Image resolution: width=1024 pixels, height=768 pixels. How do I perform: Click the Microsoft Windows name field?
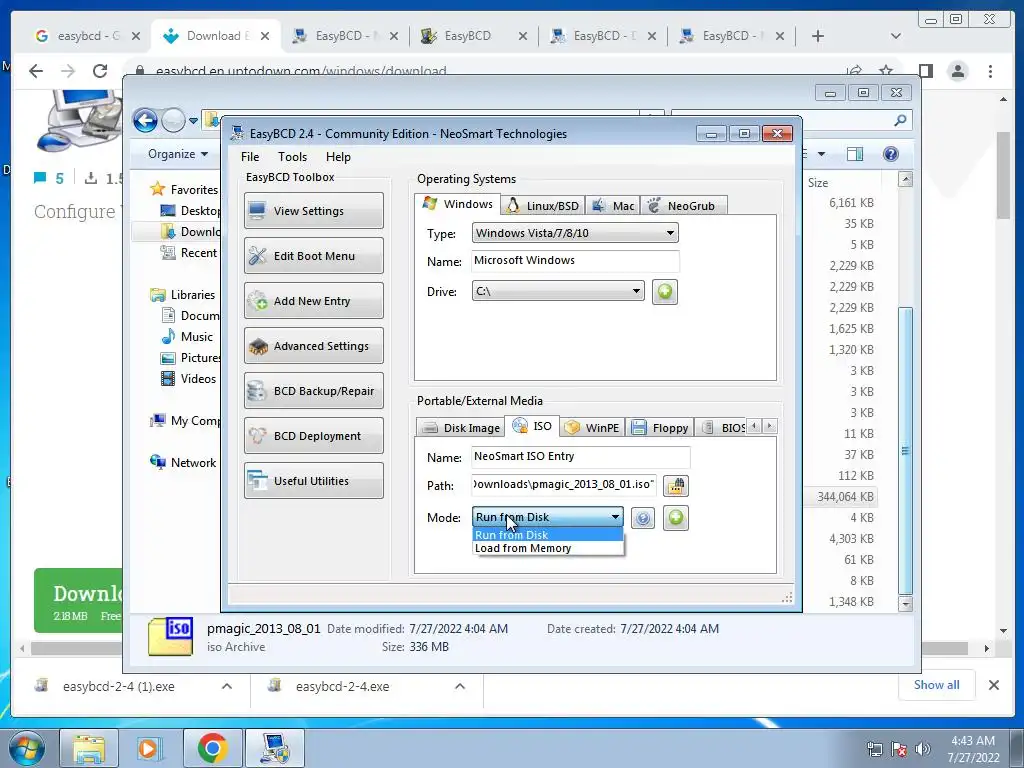click(575, 261)
